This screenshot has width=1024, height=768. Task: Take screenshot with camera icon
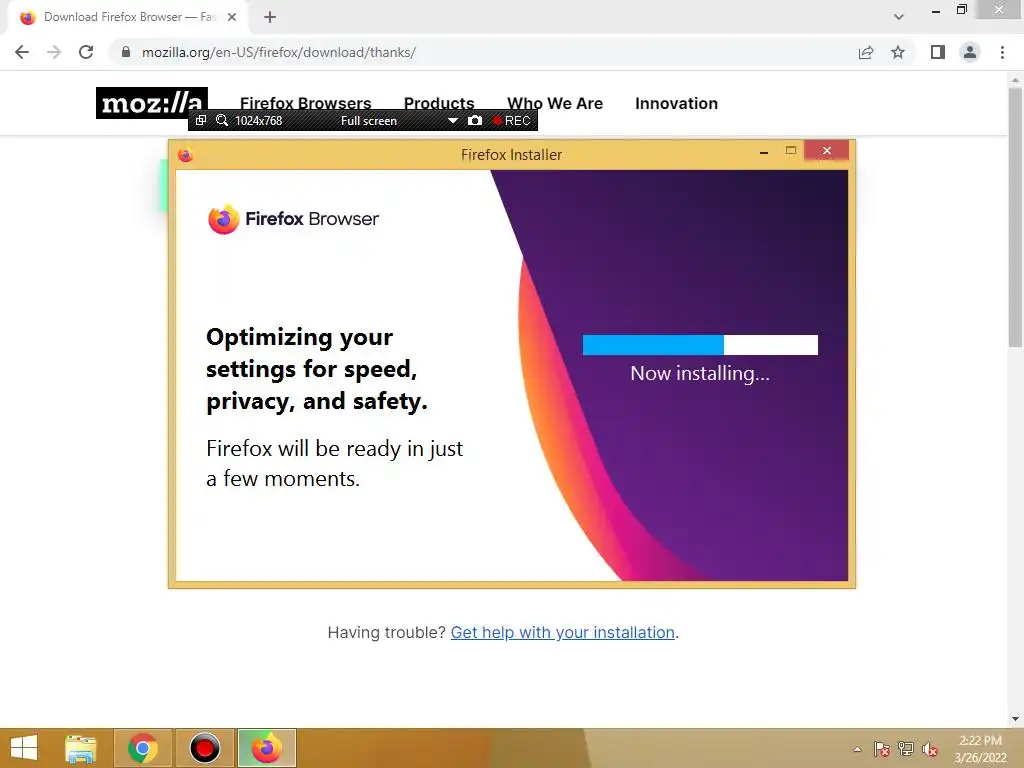pyautogui.click(x=475, y=120)
